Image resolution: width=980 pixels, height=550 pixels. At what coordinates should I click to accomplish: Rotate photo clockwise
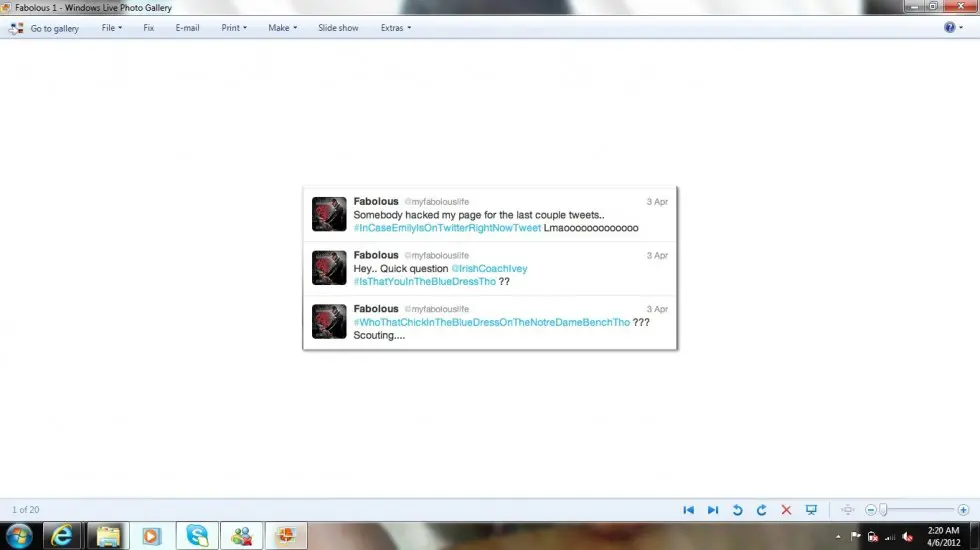pyautogui.click(x=761, y=510)
